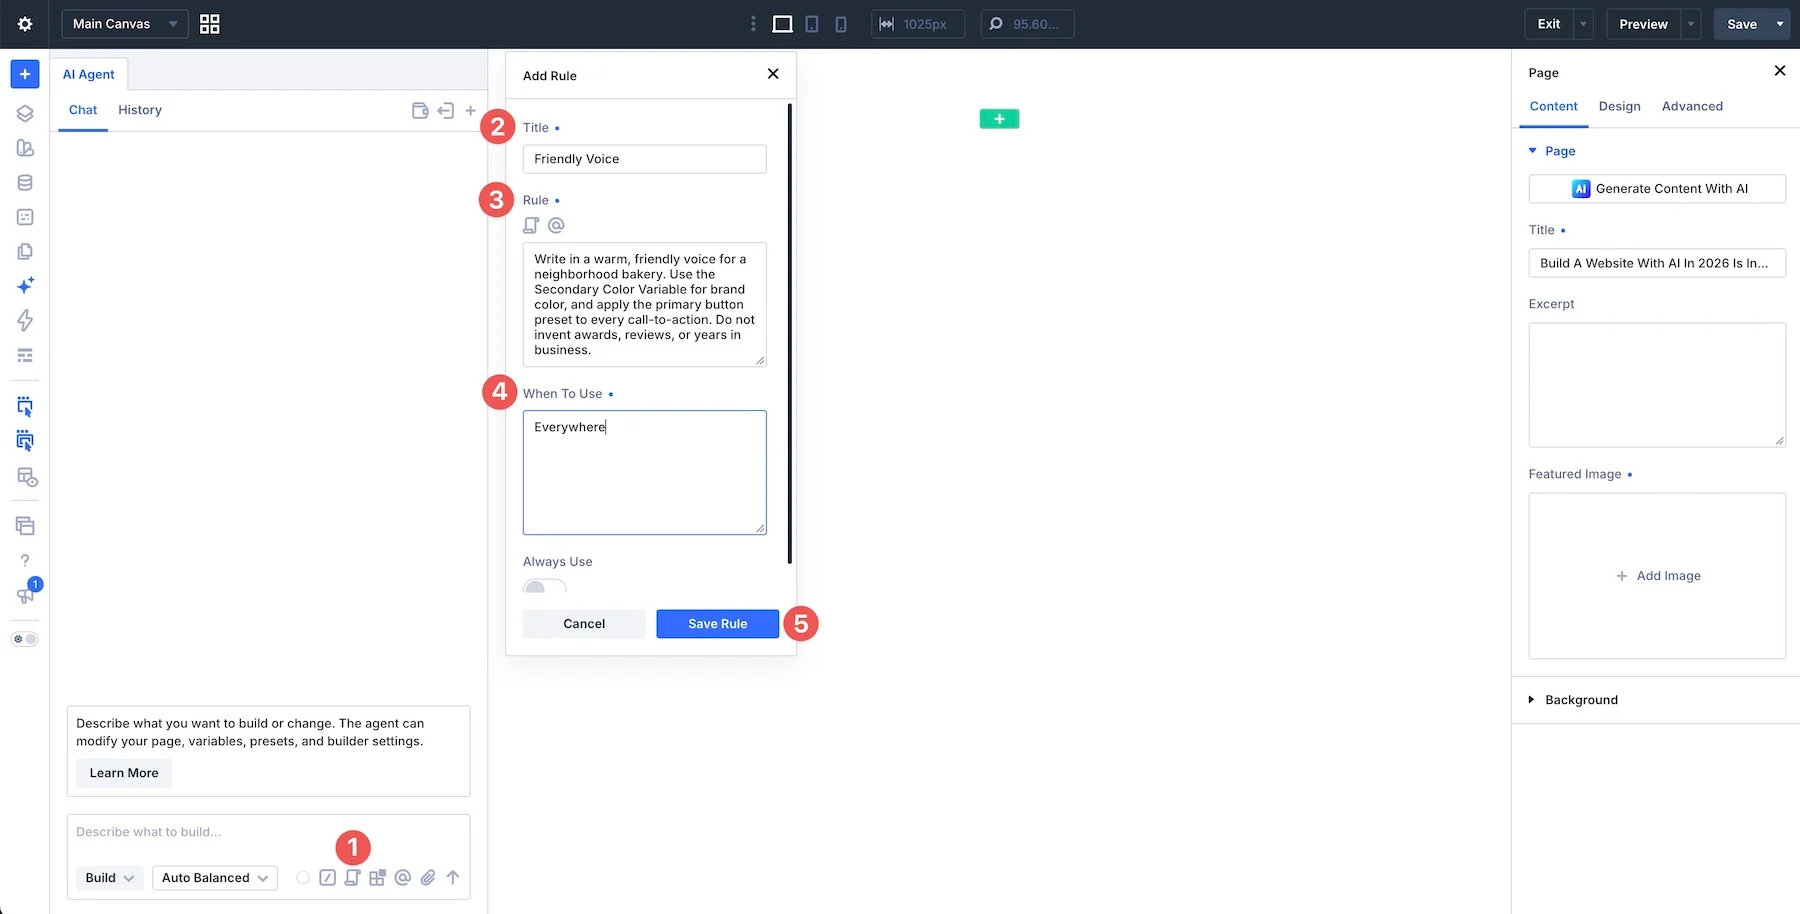Screen dimensions: 1800x914
Task: Toggle the theme switch at sidebar bottom
Action: pos(25,639)
